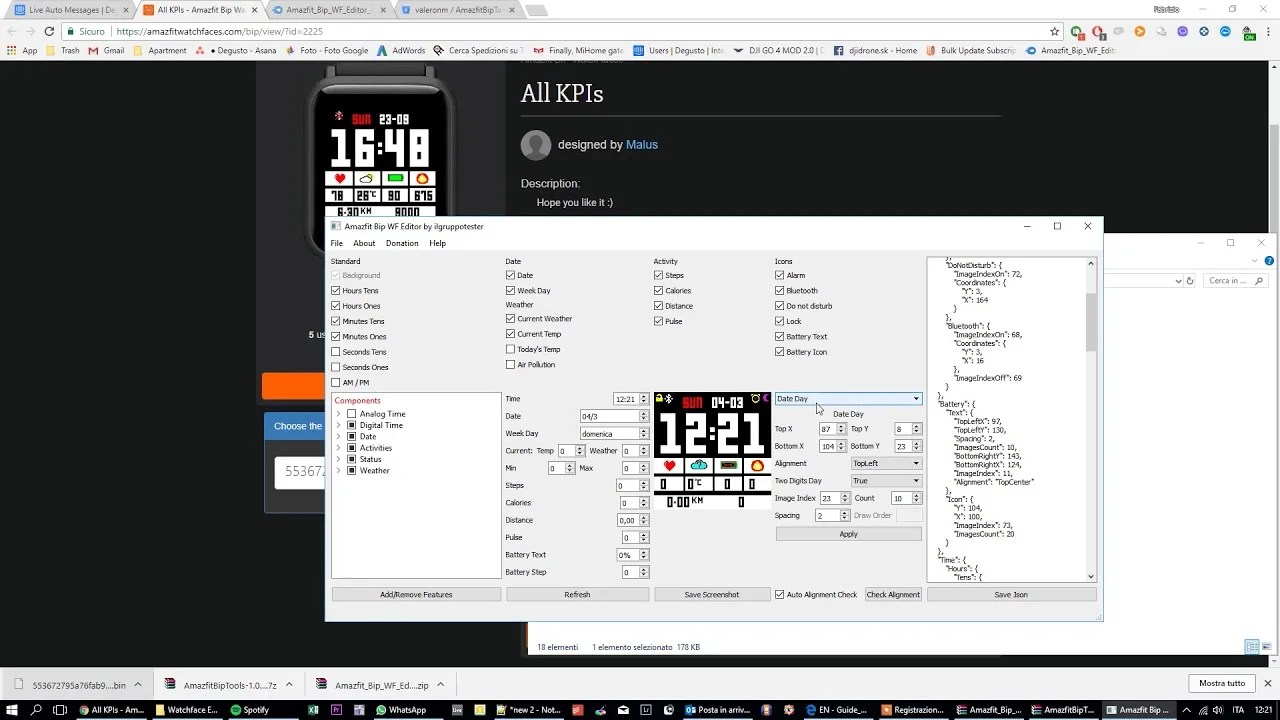Open the Malus designer link
Screen dimensions: 1280x720
pyautogui.click(x=642, y=145)
